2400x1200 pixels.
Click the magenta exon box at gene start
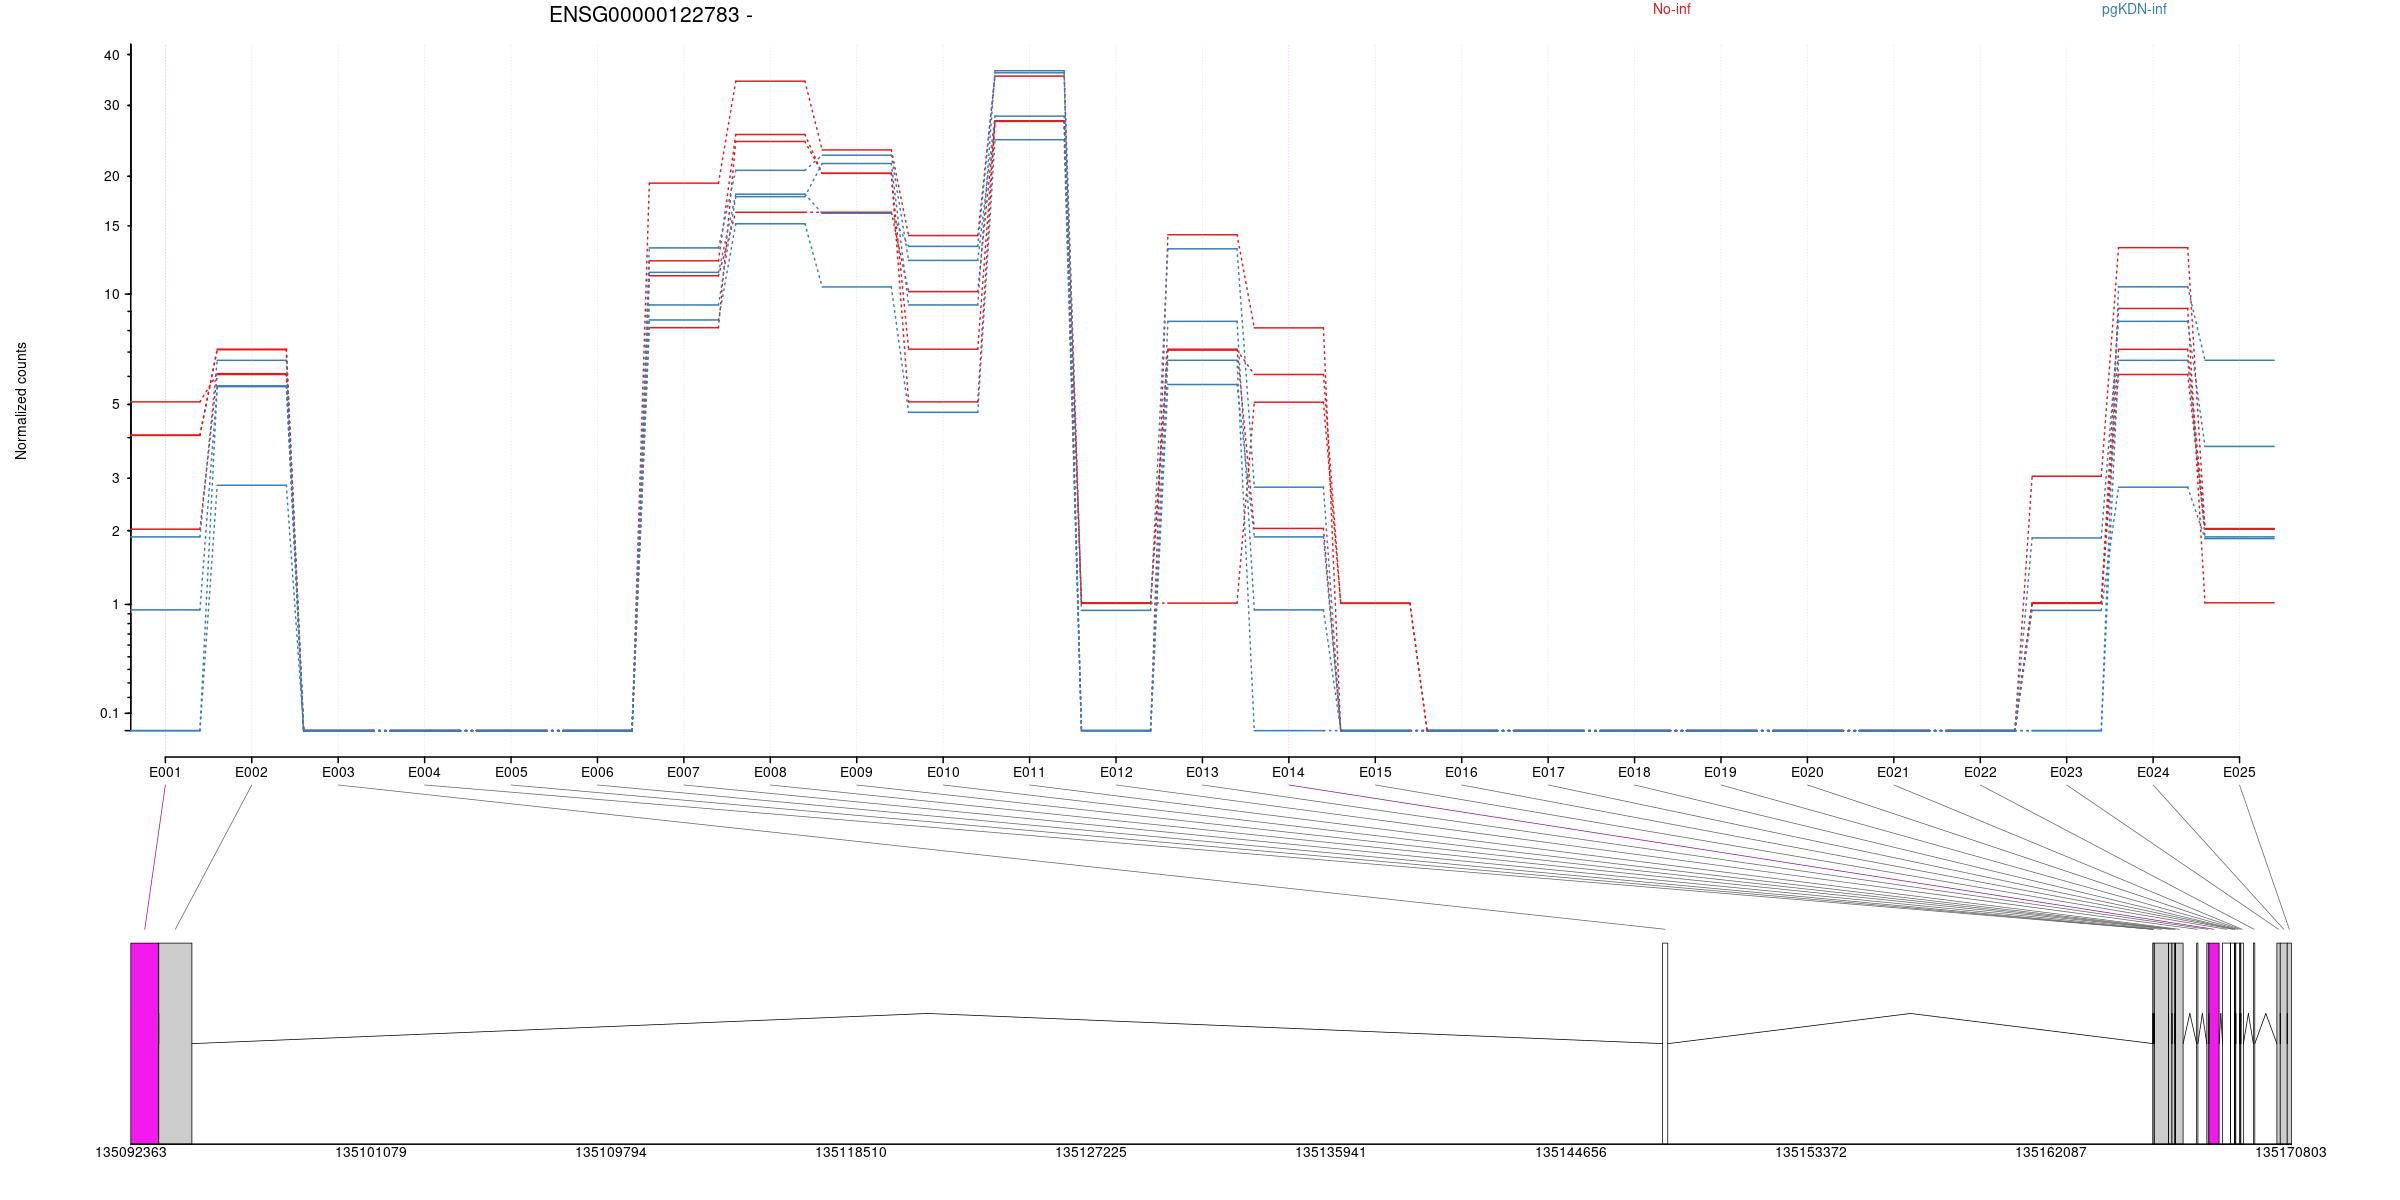click(145, 1043)
